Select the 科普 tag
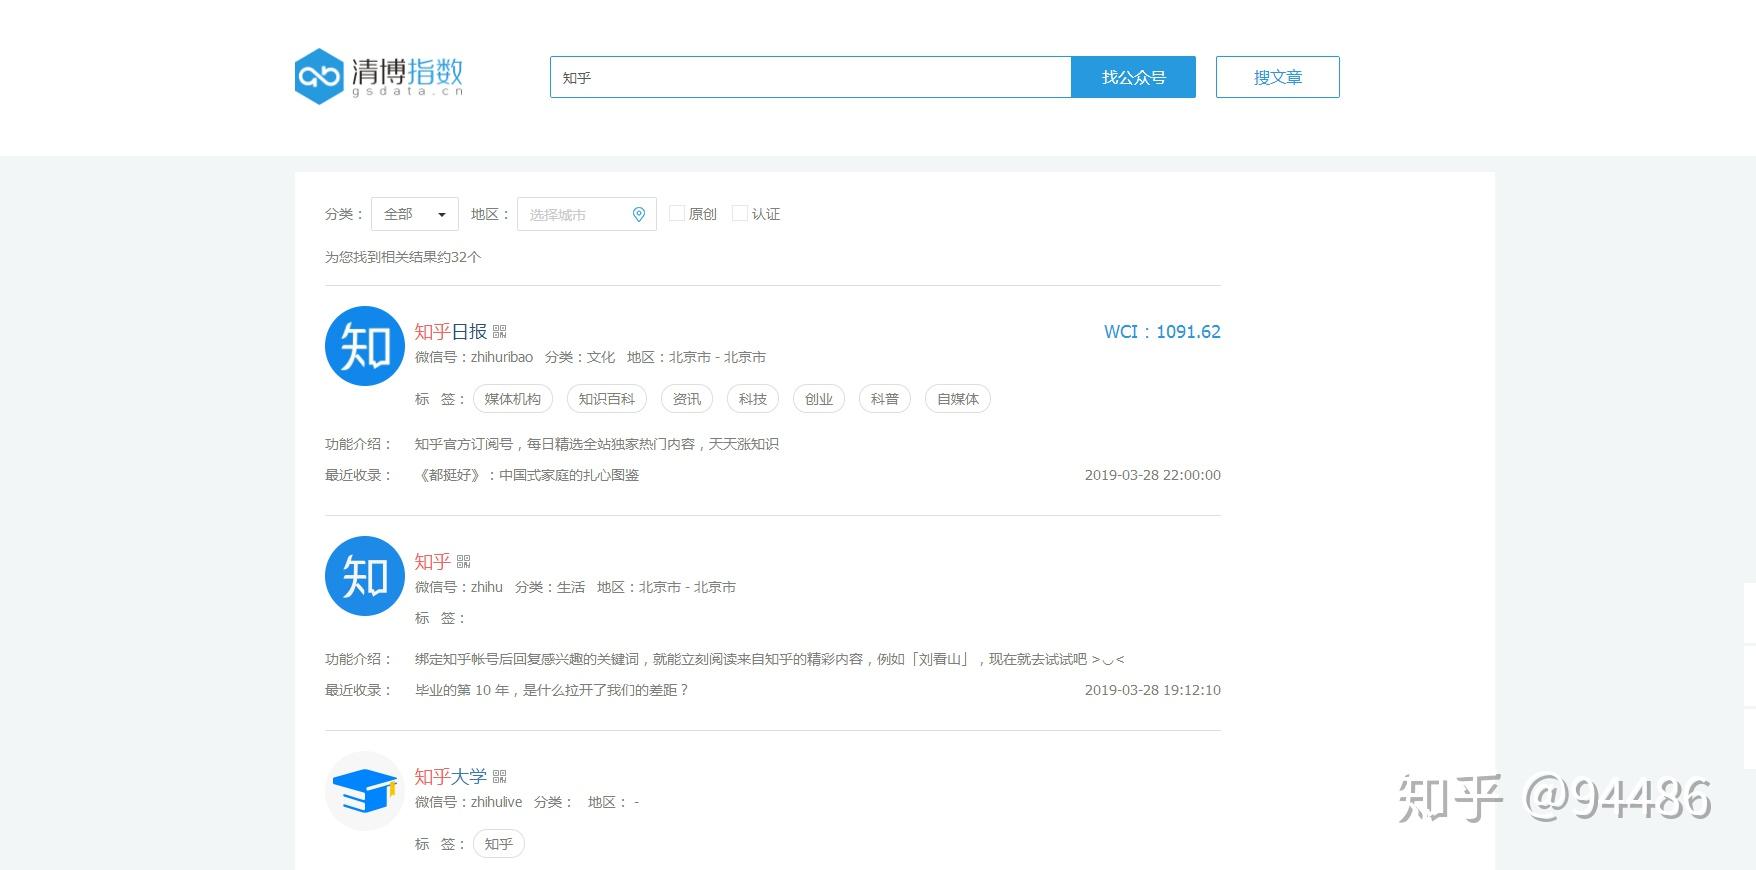This screenshot has width=1756, height=870. tap(885, 399)
